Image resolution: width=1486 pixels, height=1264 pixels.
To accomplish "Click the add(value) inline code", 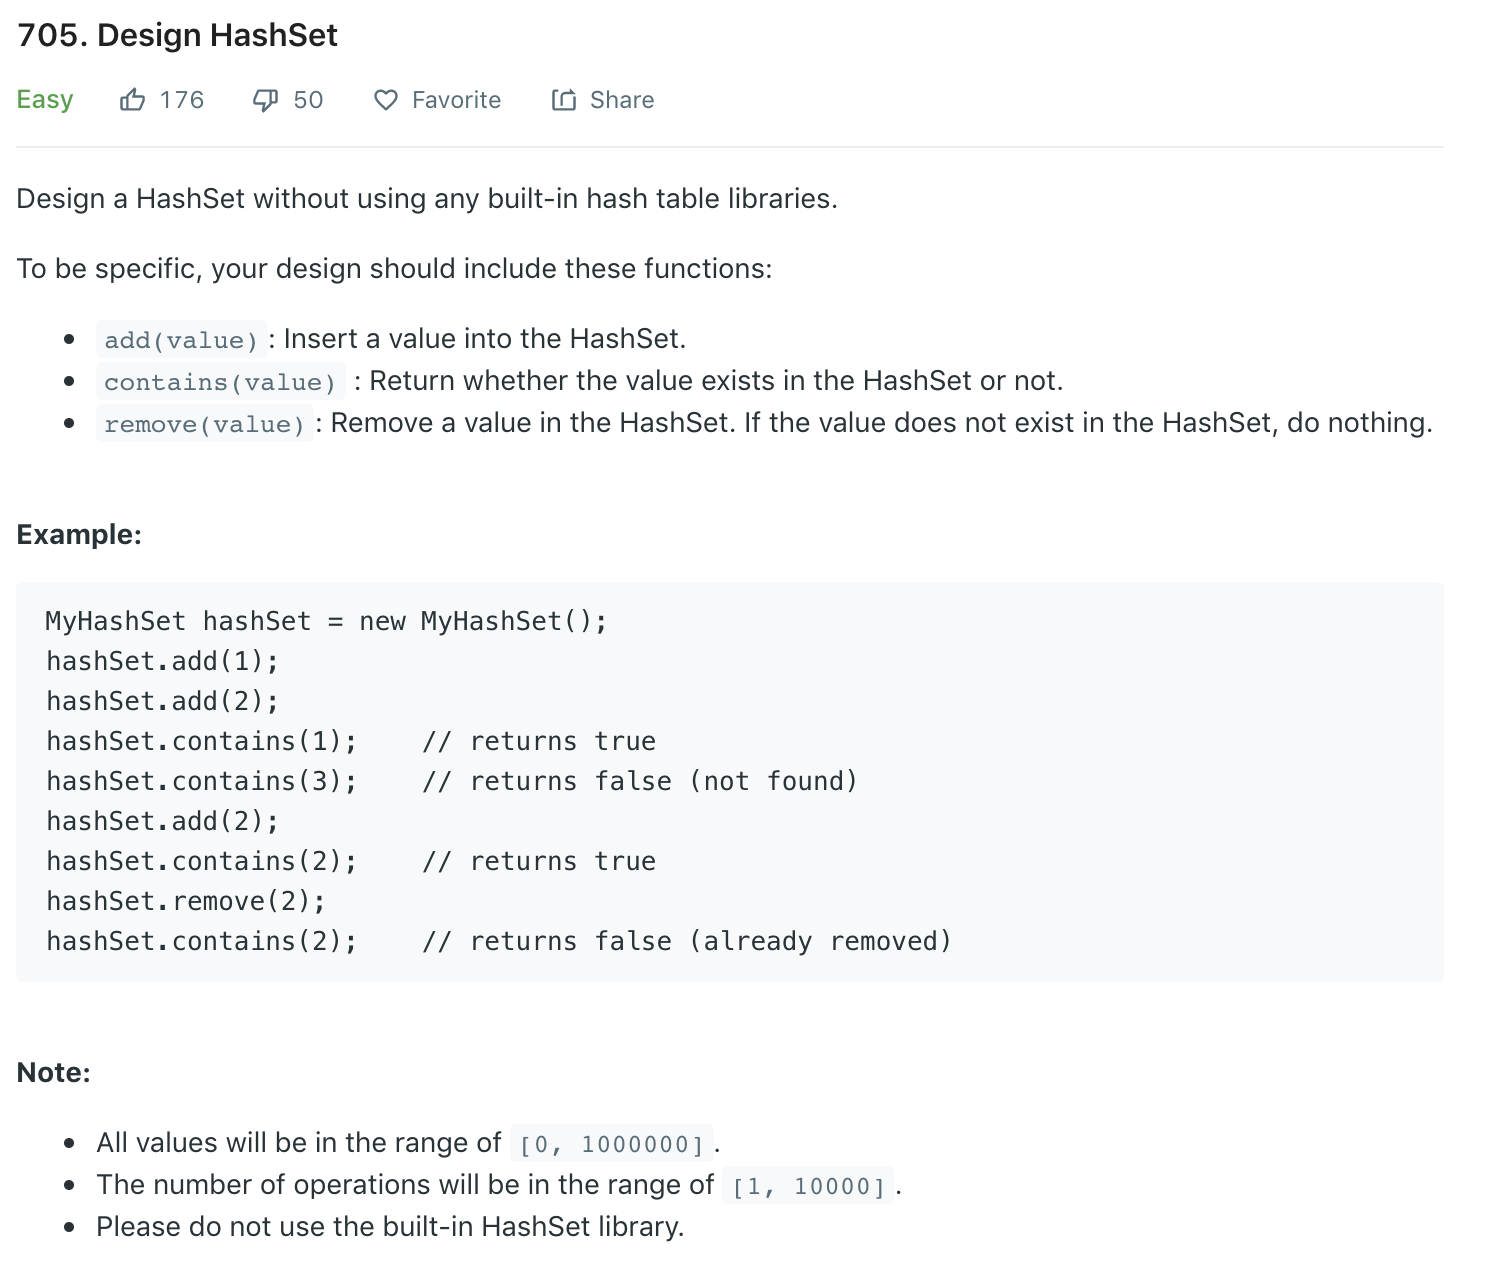I will click(x=181, y=340).
